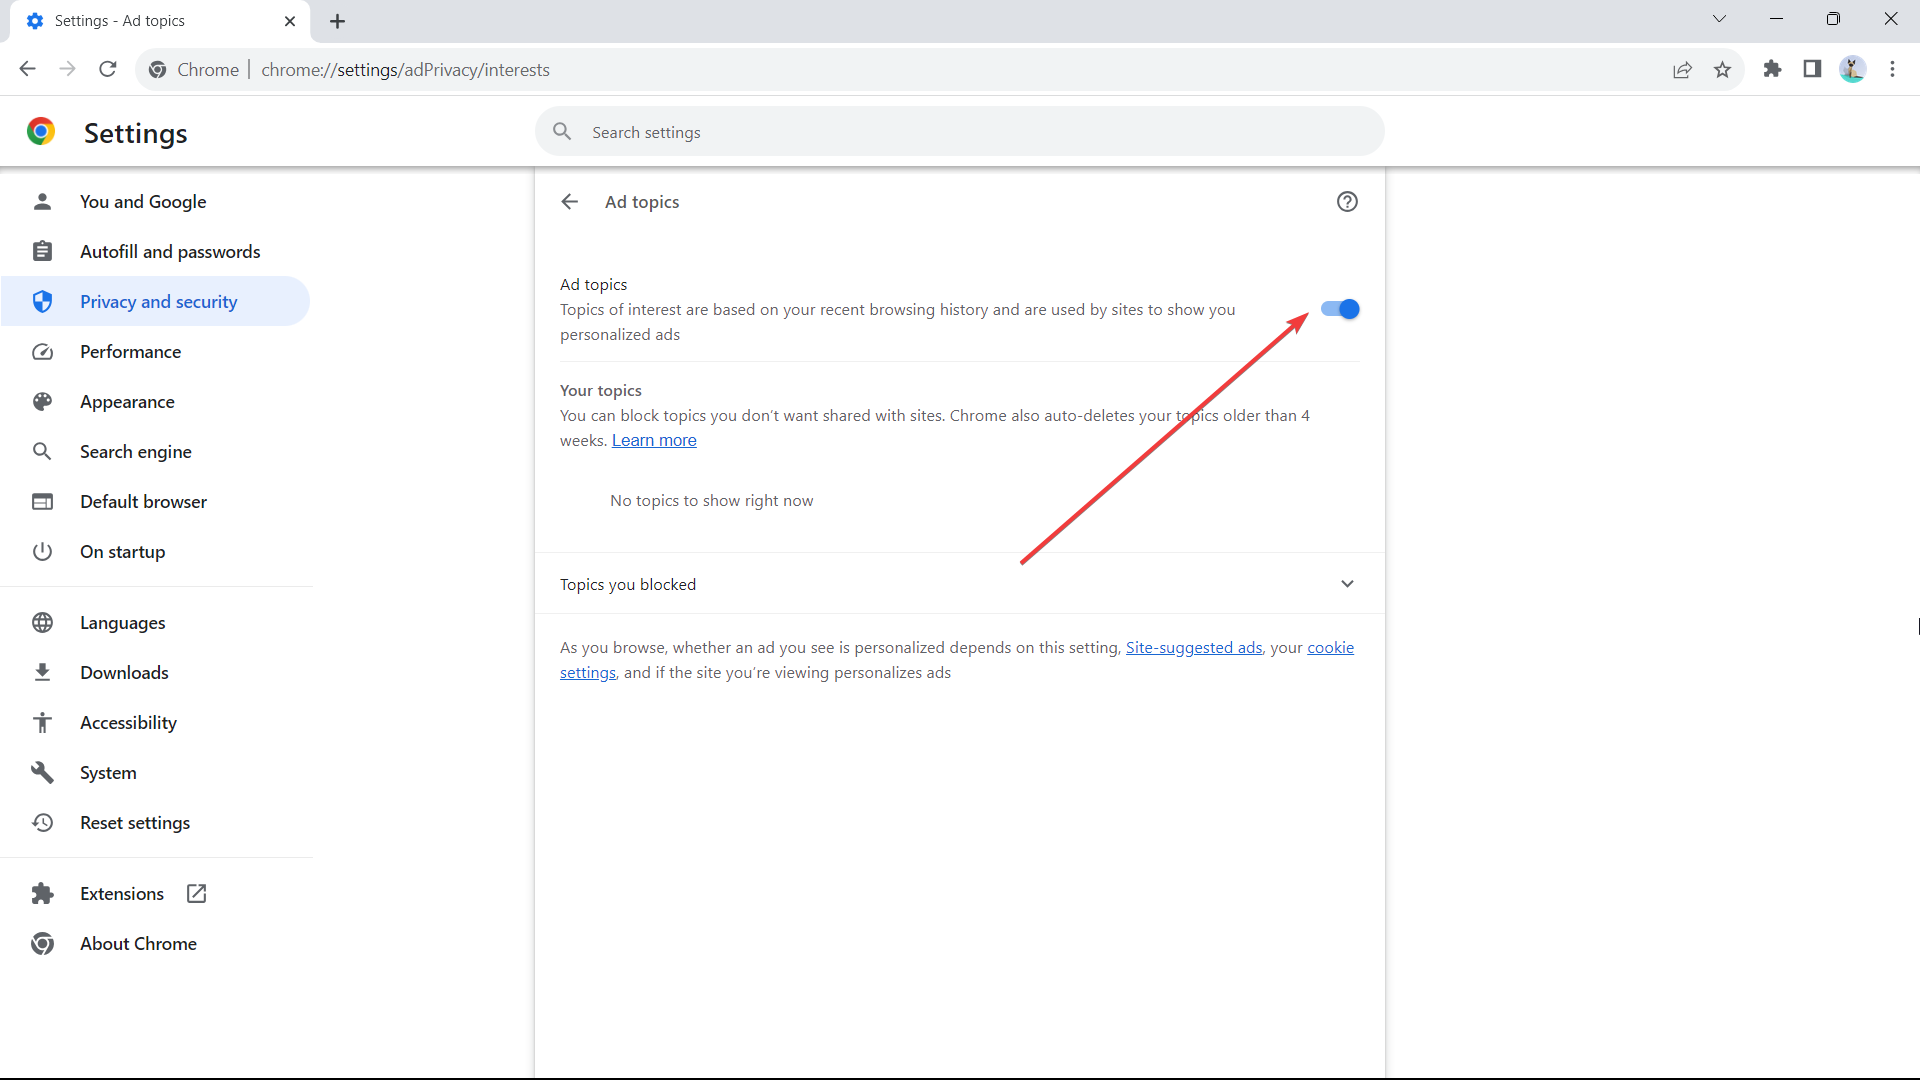
Task: Open the profile avatar menu
Action: click(1852, 69)
